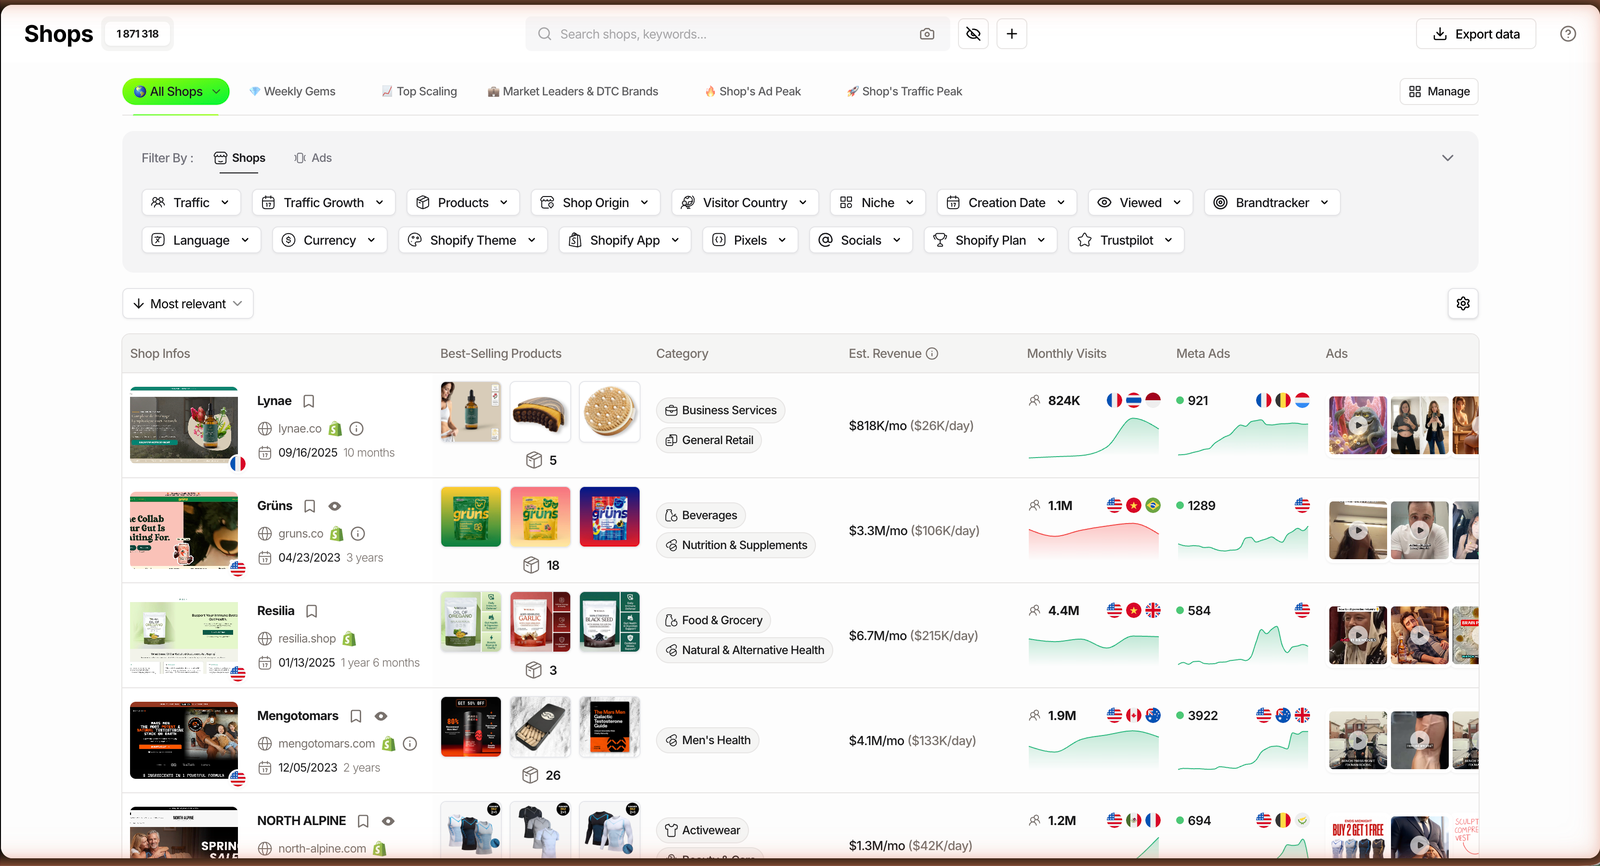
Task: Click the globe icon beside lynae.co
Action: coord(265,428)
